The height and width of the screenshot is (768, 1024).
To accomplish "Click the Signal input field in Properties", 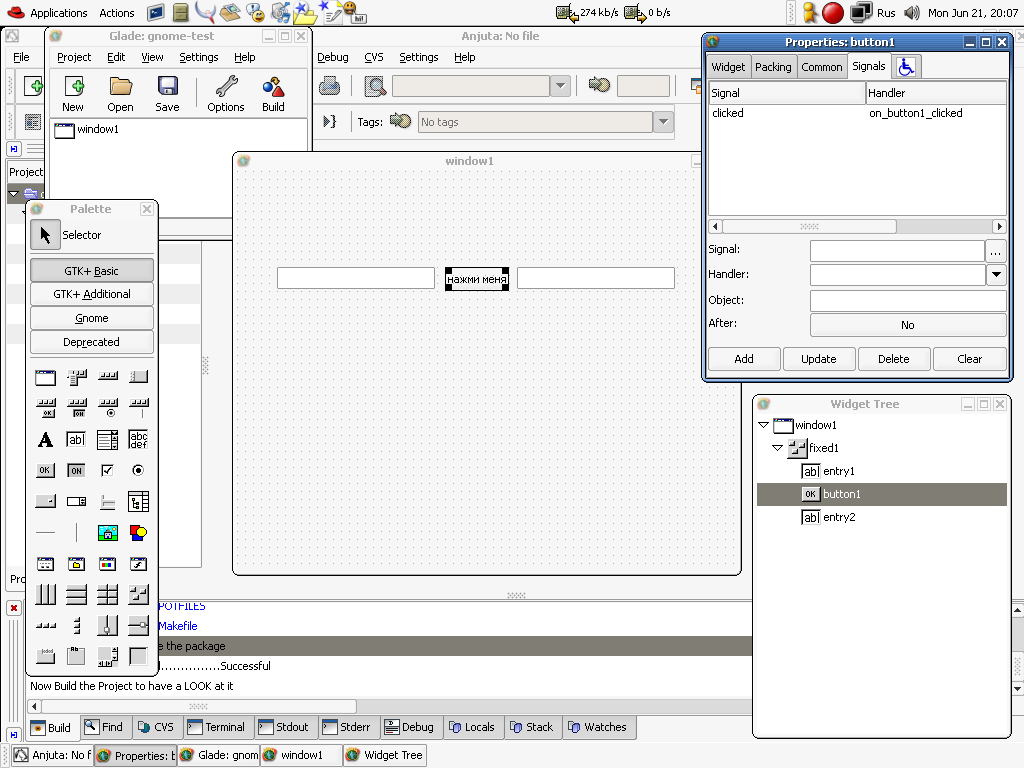I will point(897,250).
